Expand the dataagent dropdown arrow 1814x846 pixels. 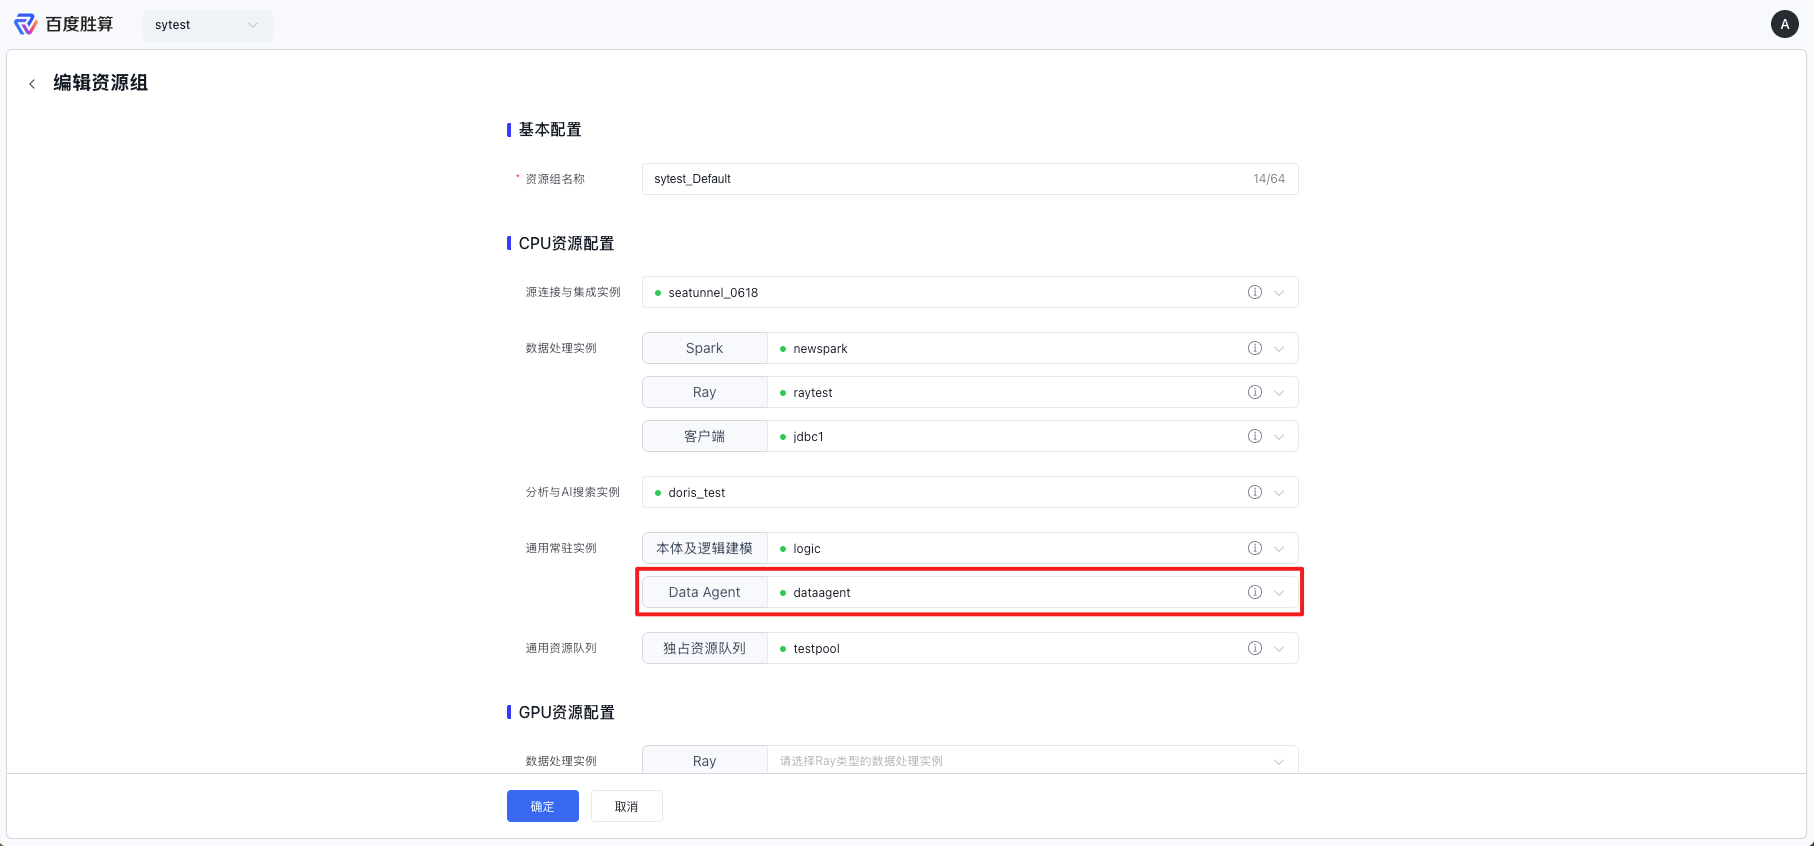click(x=1279, y=593)
